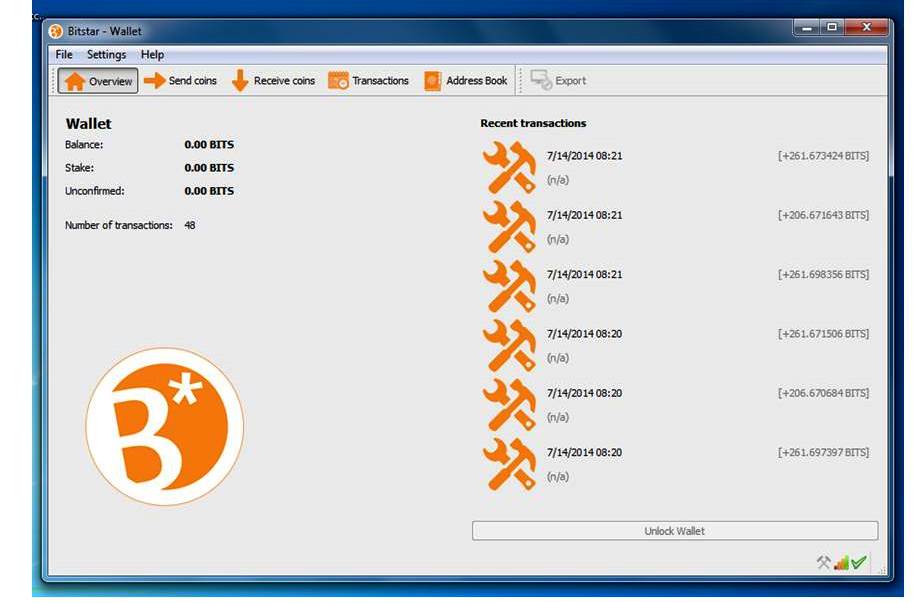This screenshot has height=603, width=913.
Task: Click the Unlock Wallet button
Action: 675,531
